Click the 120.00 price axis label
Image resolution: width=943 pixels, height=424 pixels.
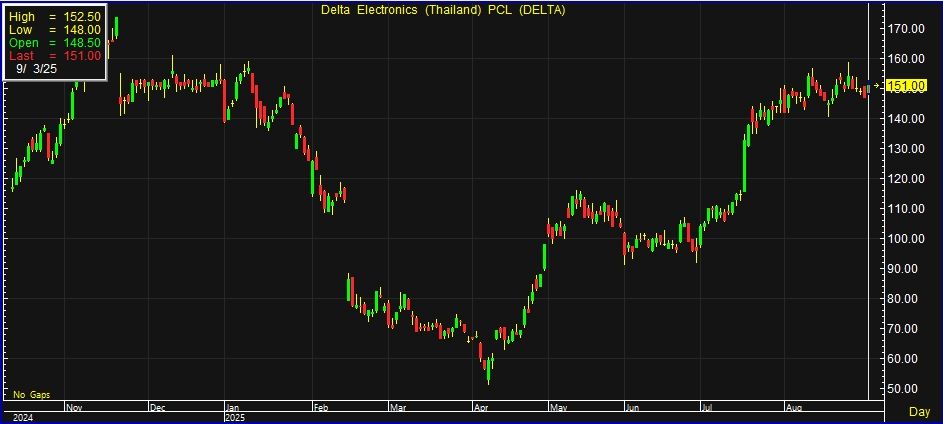pyautogui.click(x=907, y=179)
